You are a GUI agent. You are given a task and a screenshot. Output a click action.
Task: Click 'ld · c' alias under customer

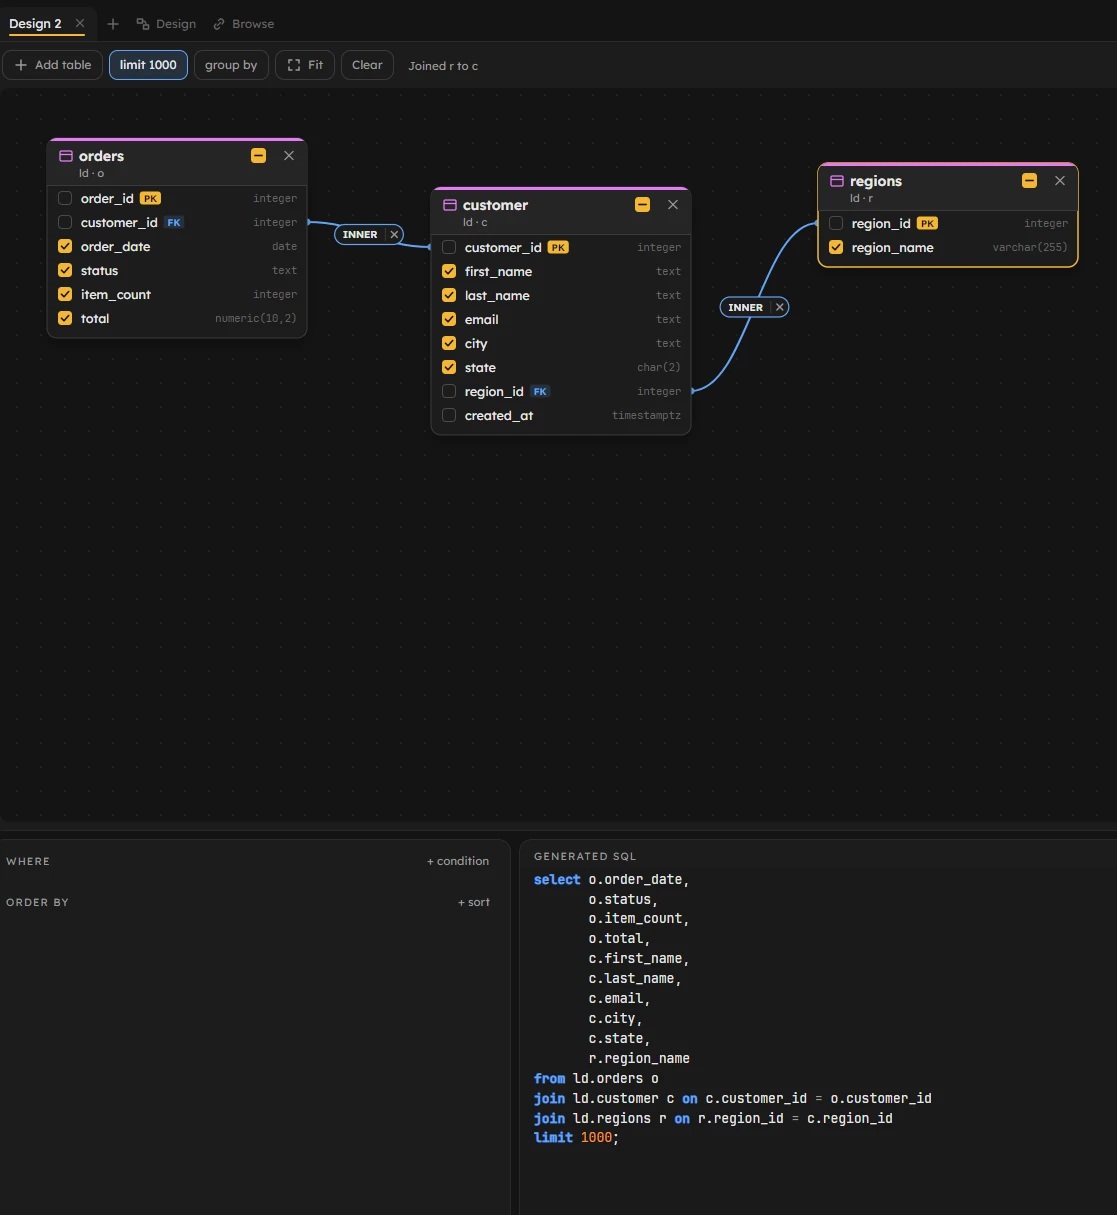click(x=475, y=222)
